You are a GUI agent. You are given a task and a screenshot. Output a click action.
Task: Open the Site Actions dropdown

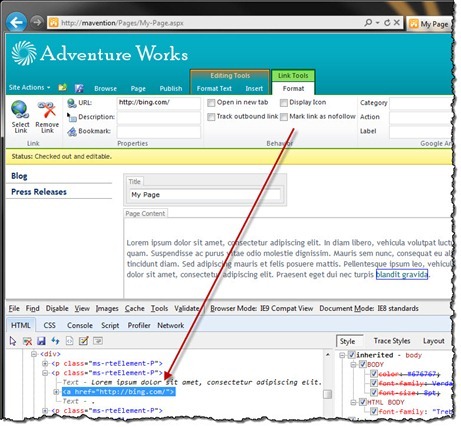point(29,87)
